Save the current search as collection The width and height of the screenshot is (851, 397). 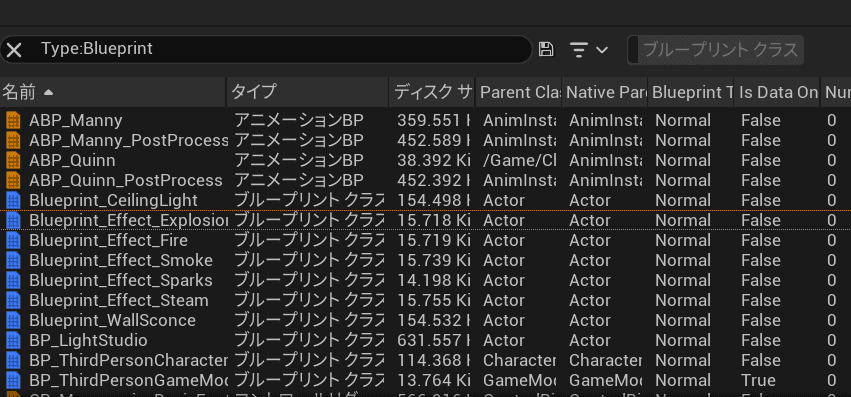[546, 49]
